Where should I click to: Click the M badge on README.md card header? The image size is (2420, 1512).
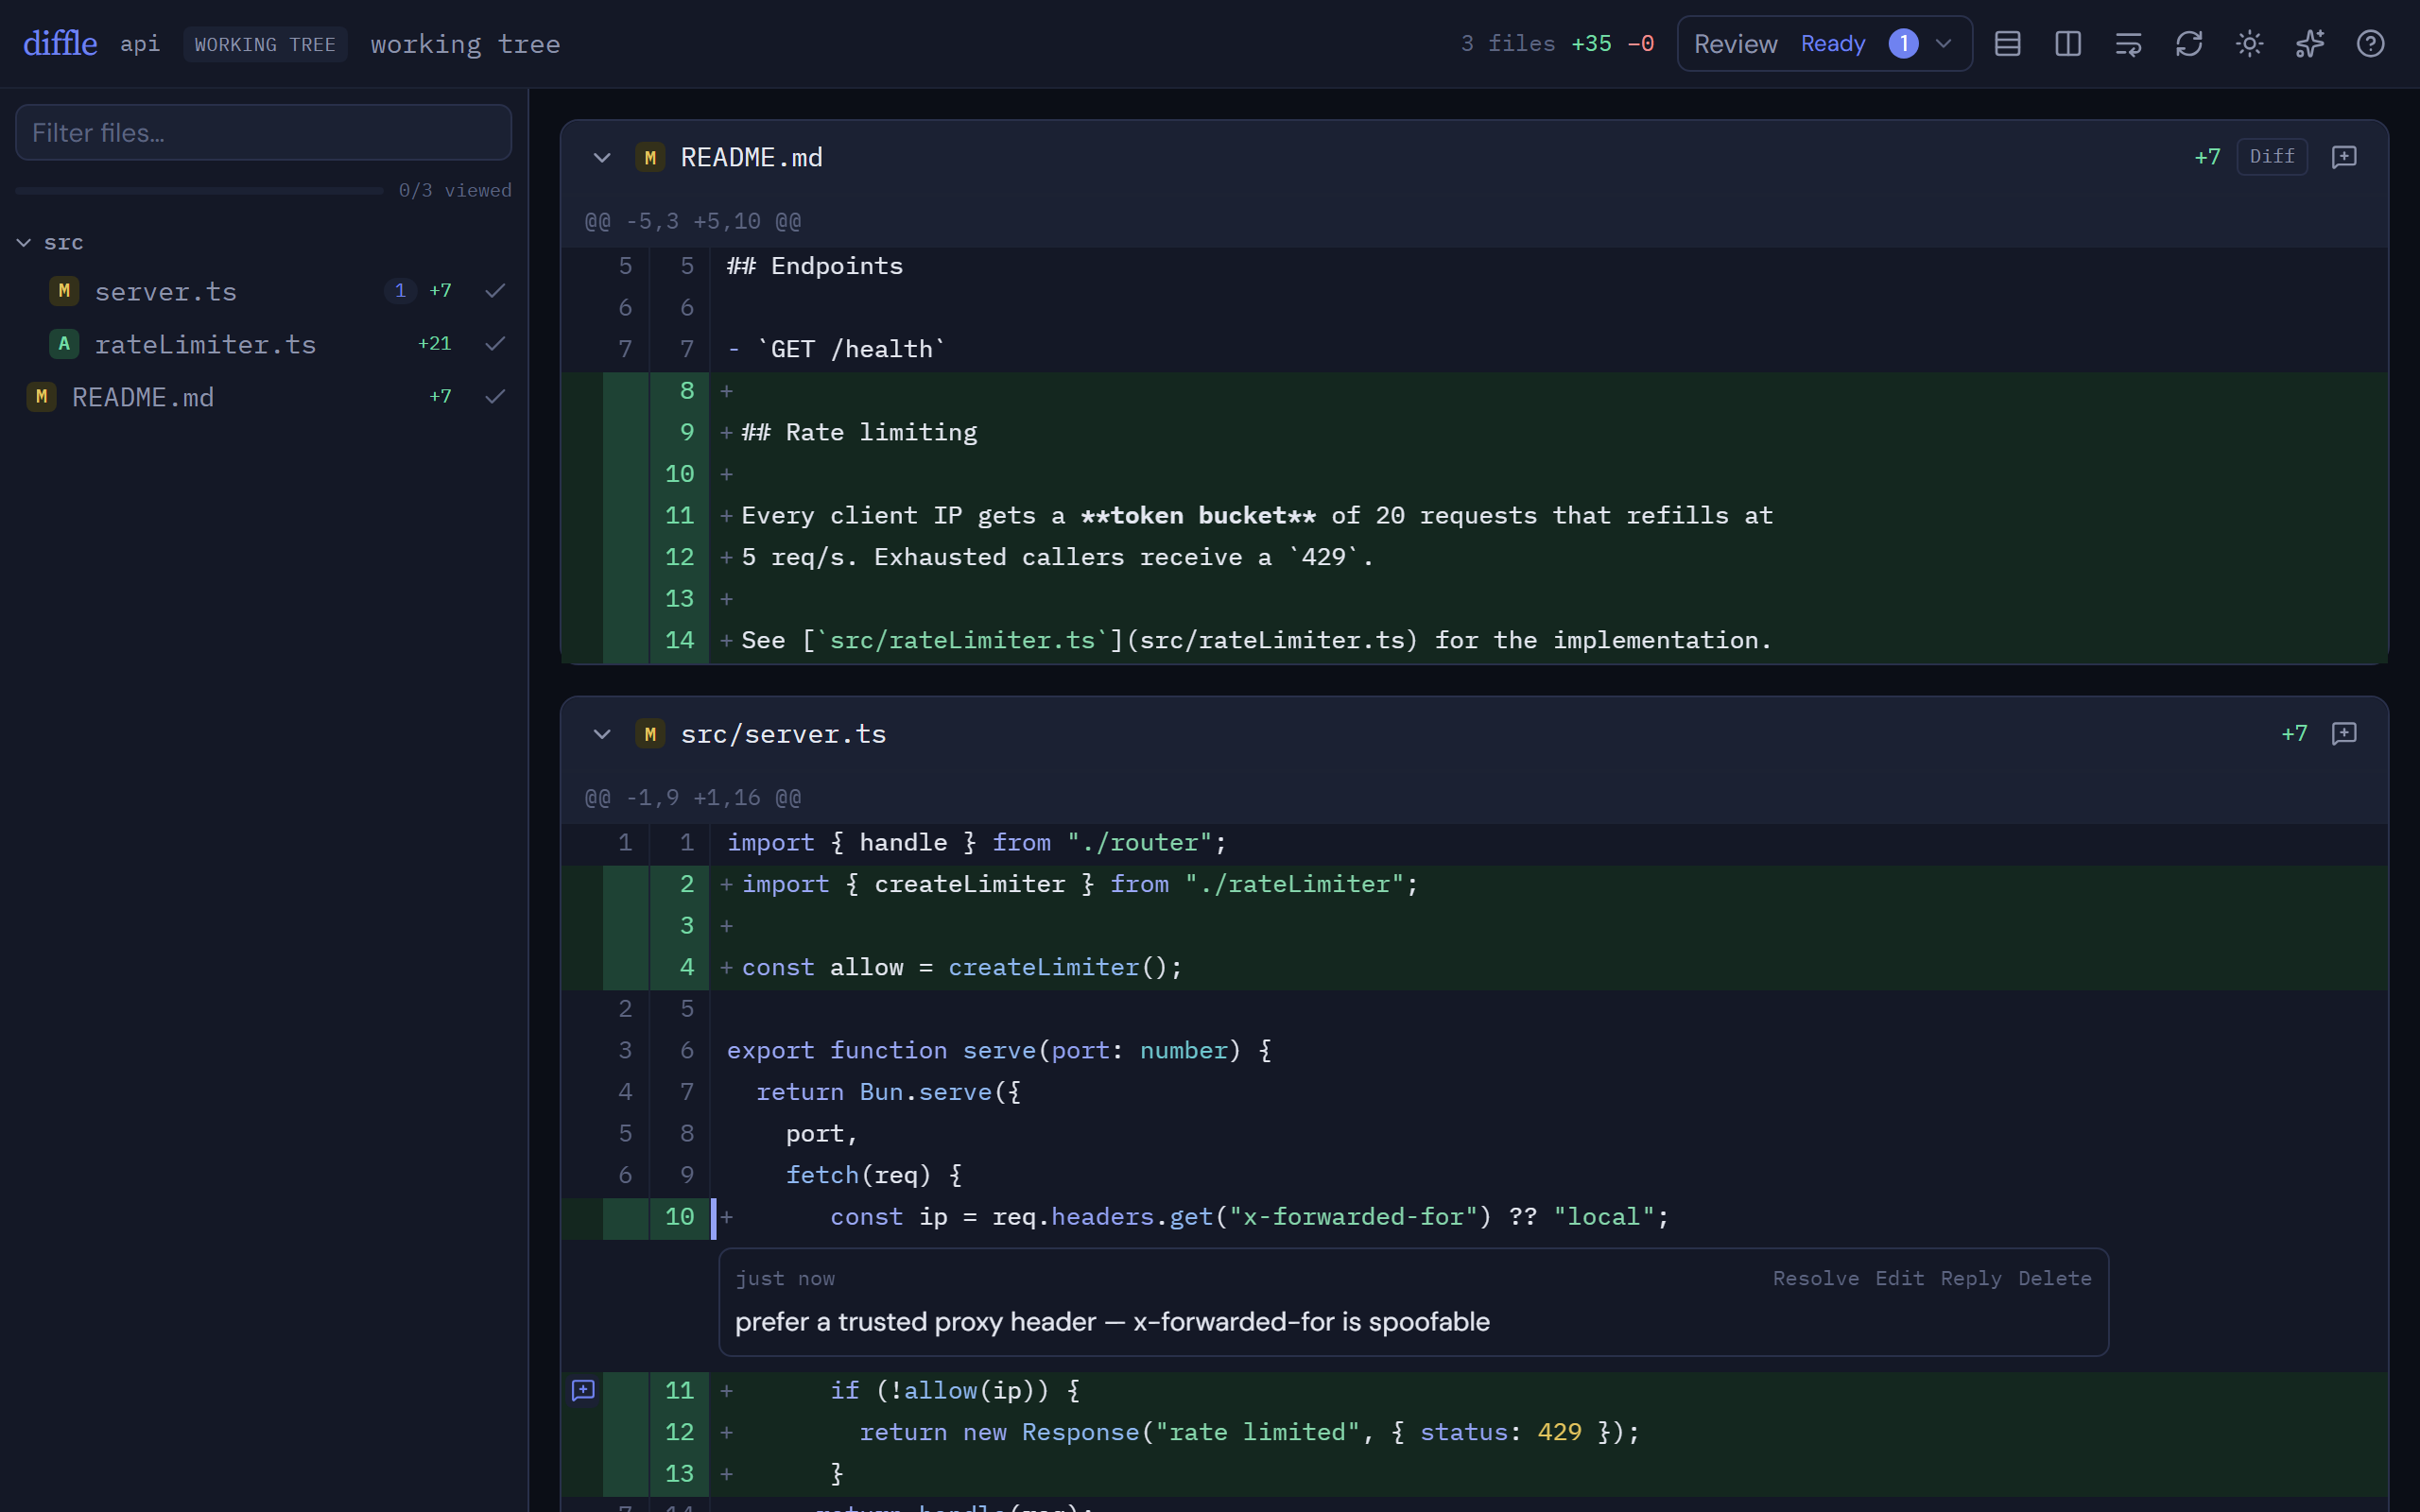tap(650, 158)
